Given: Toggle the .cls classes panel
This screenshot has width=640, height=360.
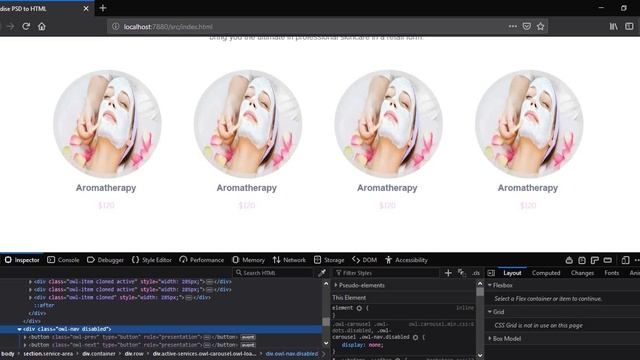Looking at the screenshot, I should click(x=476, y=273).
